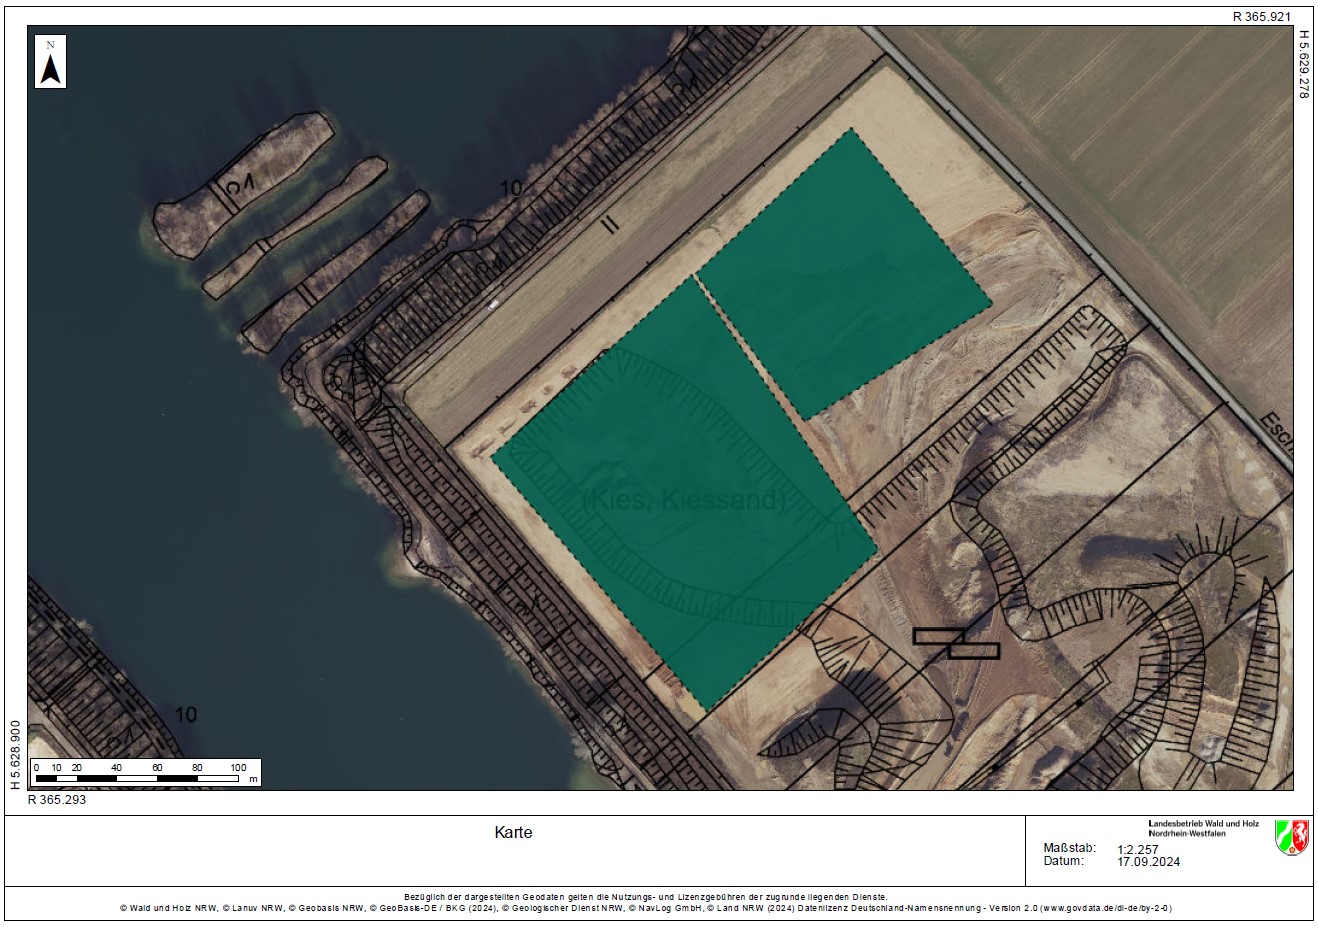
Task: Click the Nordrhein-Westfalen coat of arms logo
Action: click(1291, 837)
